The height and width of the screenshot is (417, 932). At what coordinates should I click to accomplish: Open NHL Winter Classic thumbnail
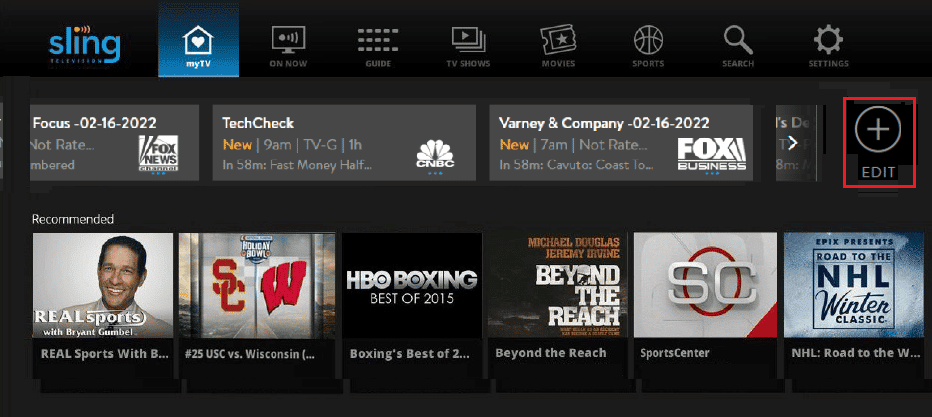click(854, 285)
